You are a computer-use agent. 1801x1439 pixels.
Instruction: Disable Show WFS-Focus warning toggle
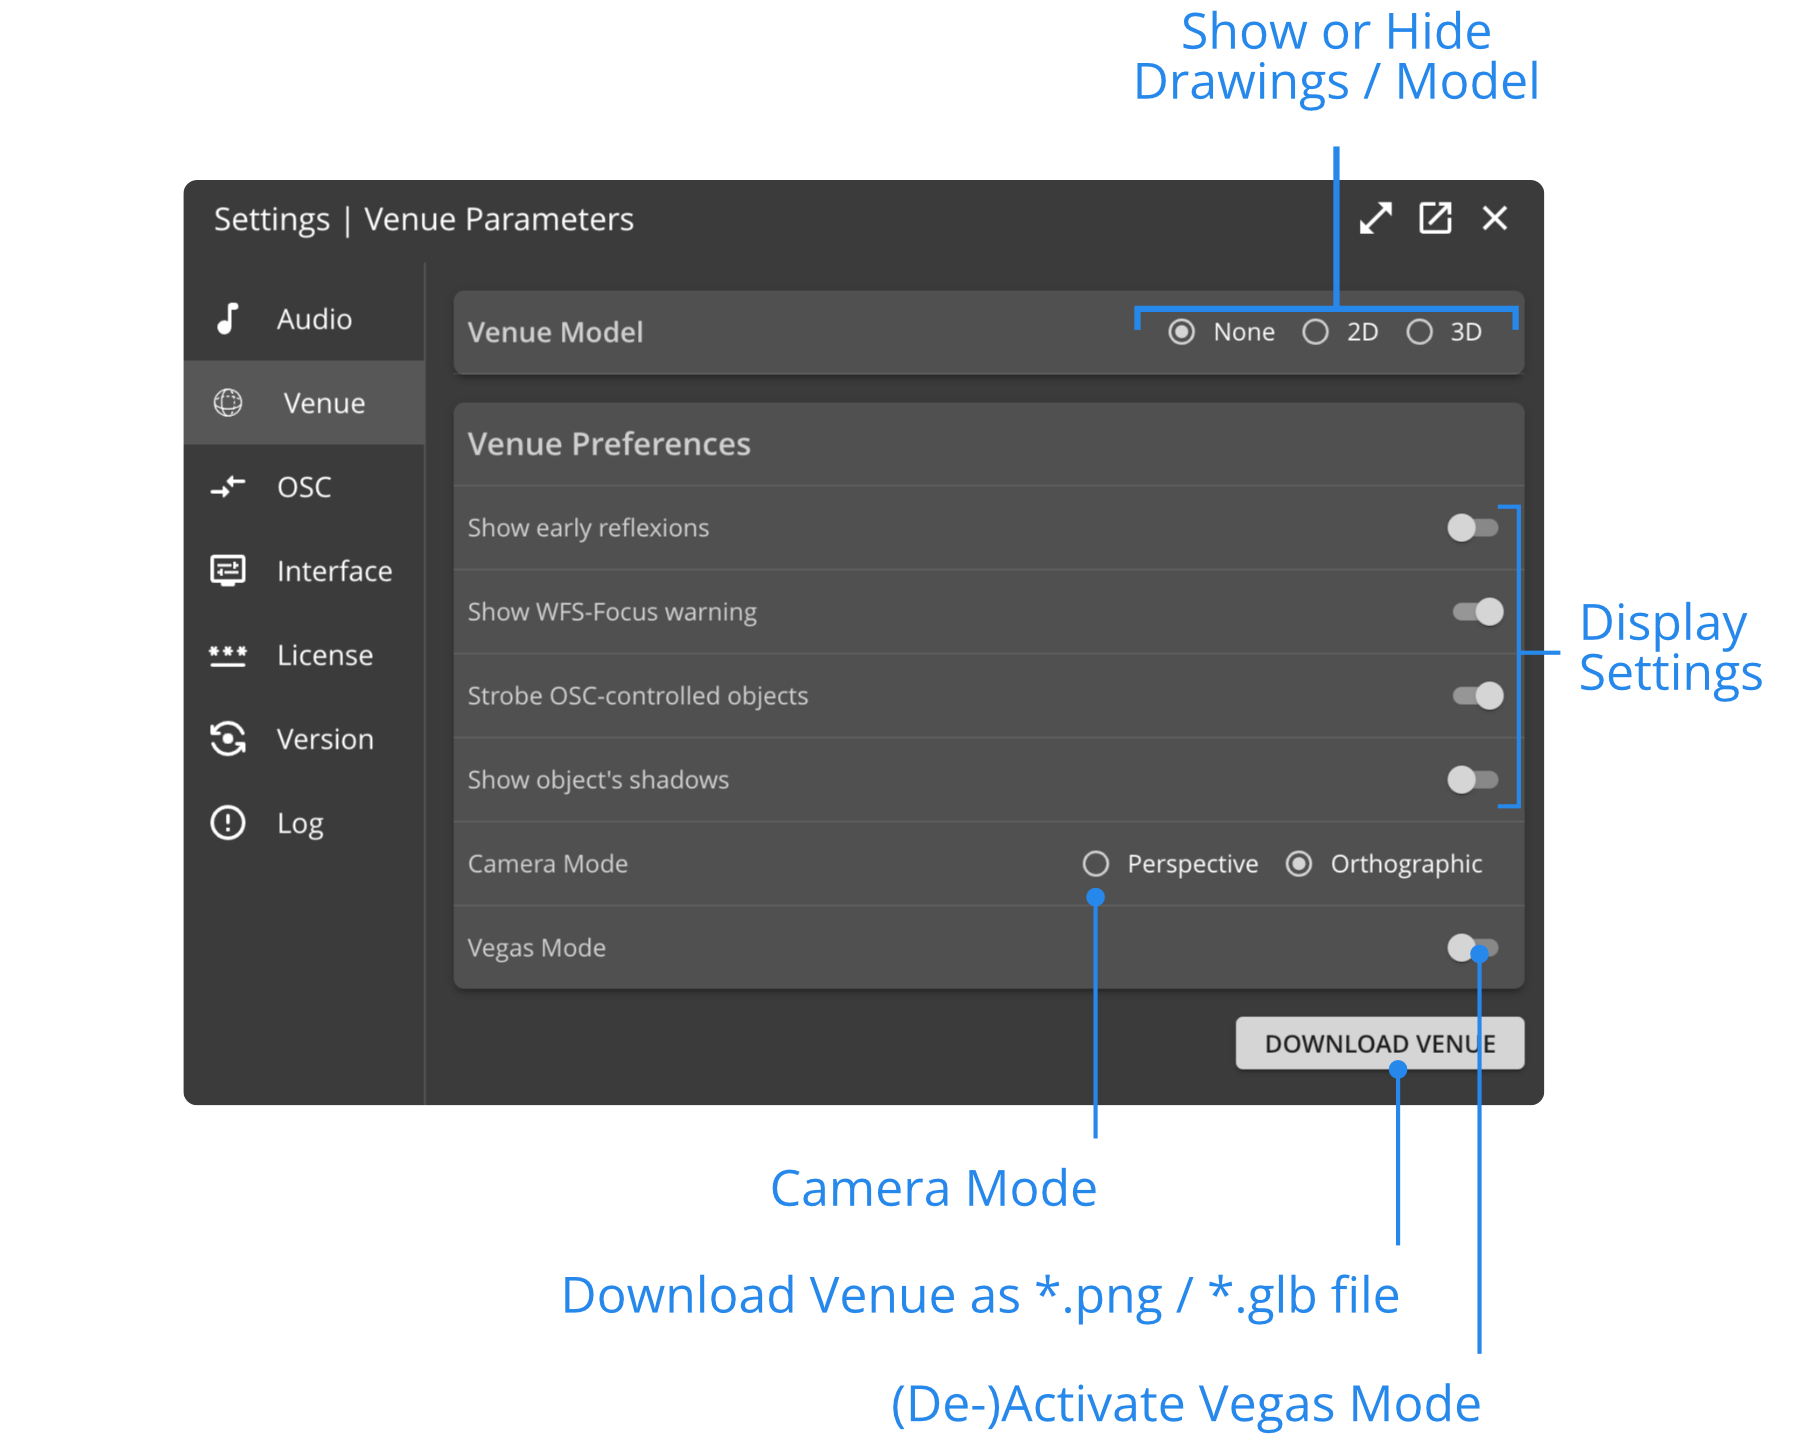click(x=1477, y=612)
